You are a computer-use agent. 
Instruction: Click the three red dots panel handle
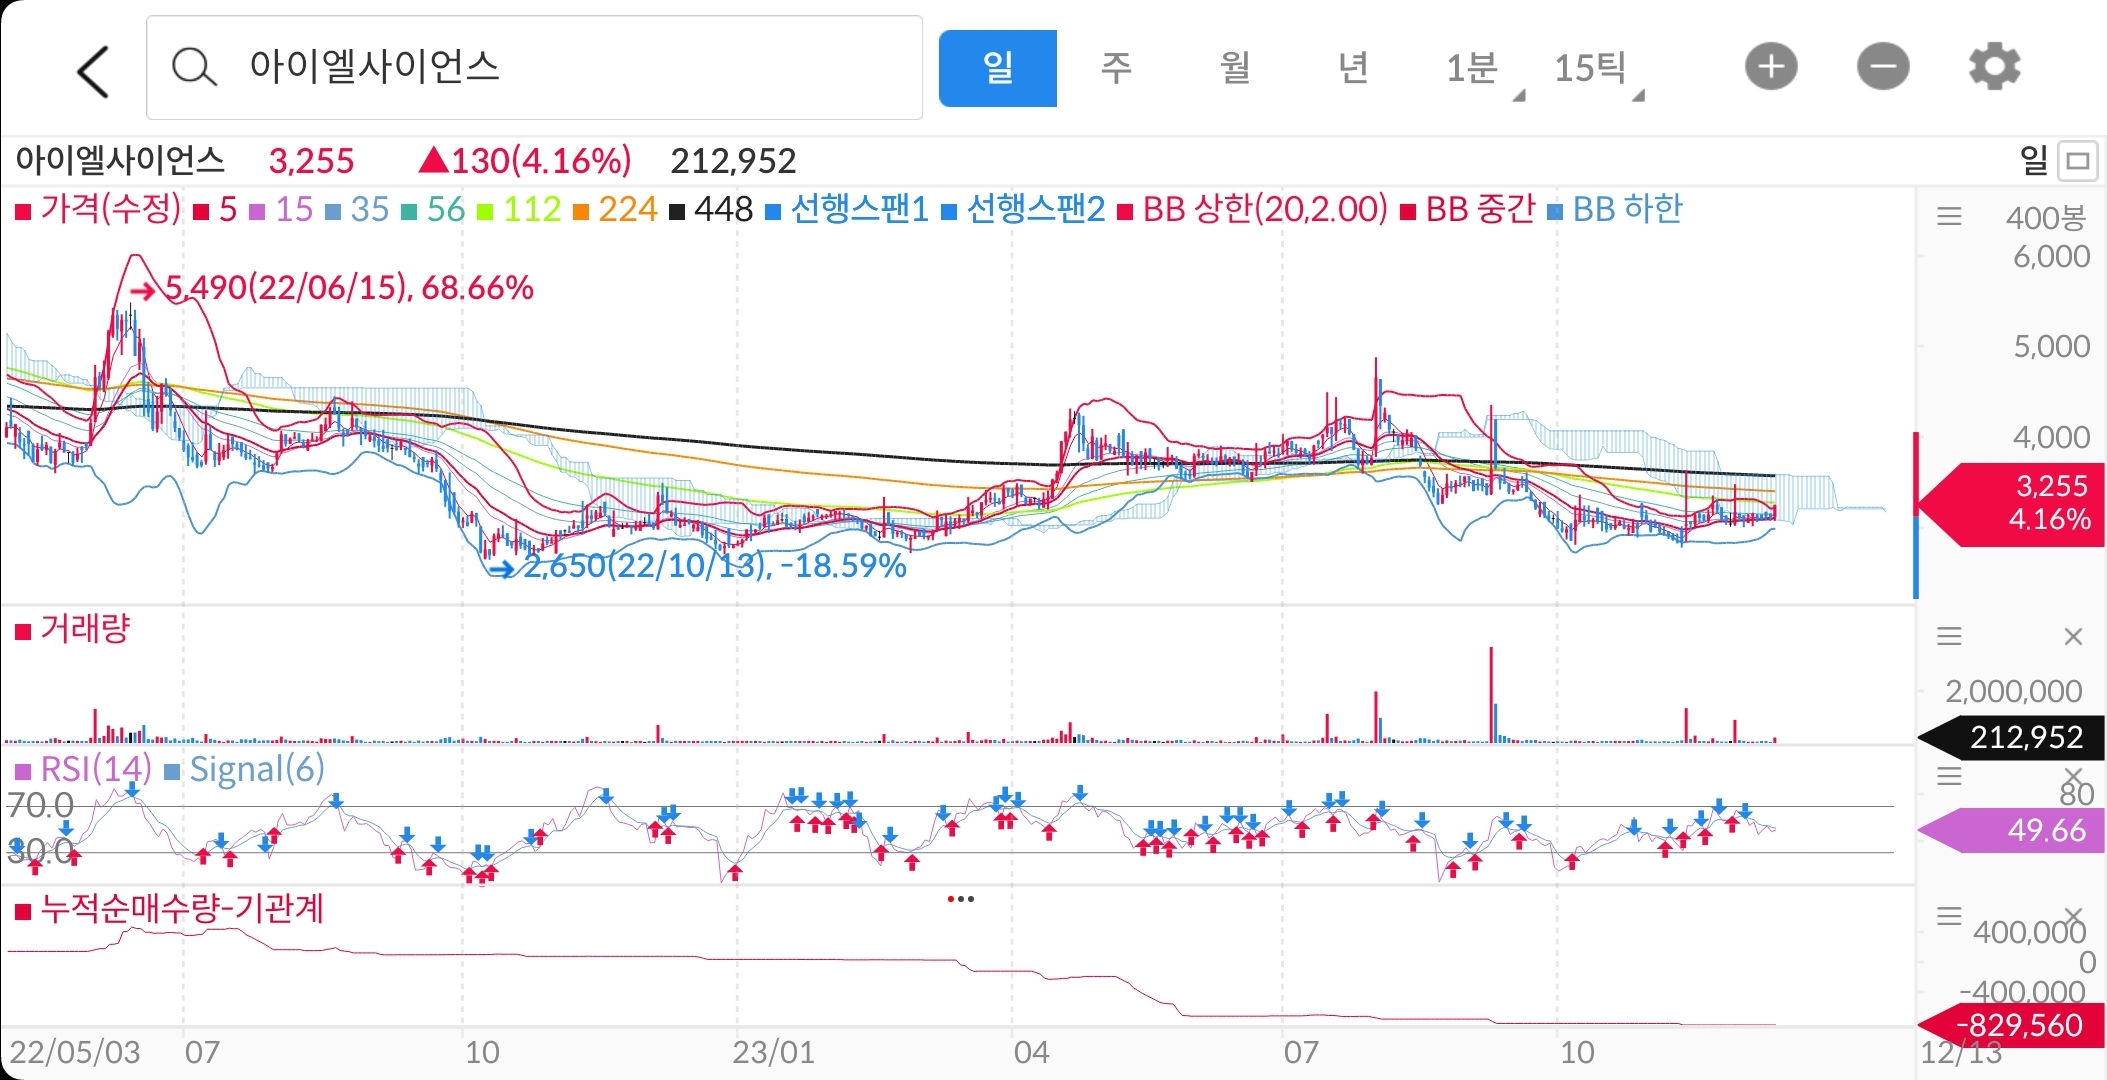tap(960, 899)
